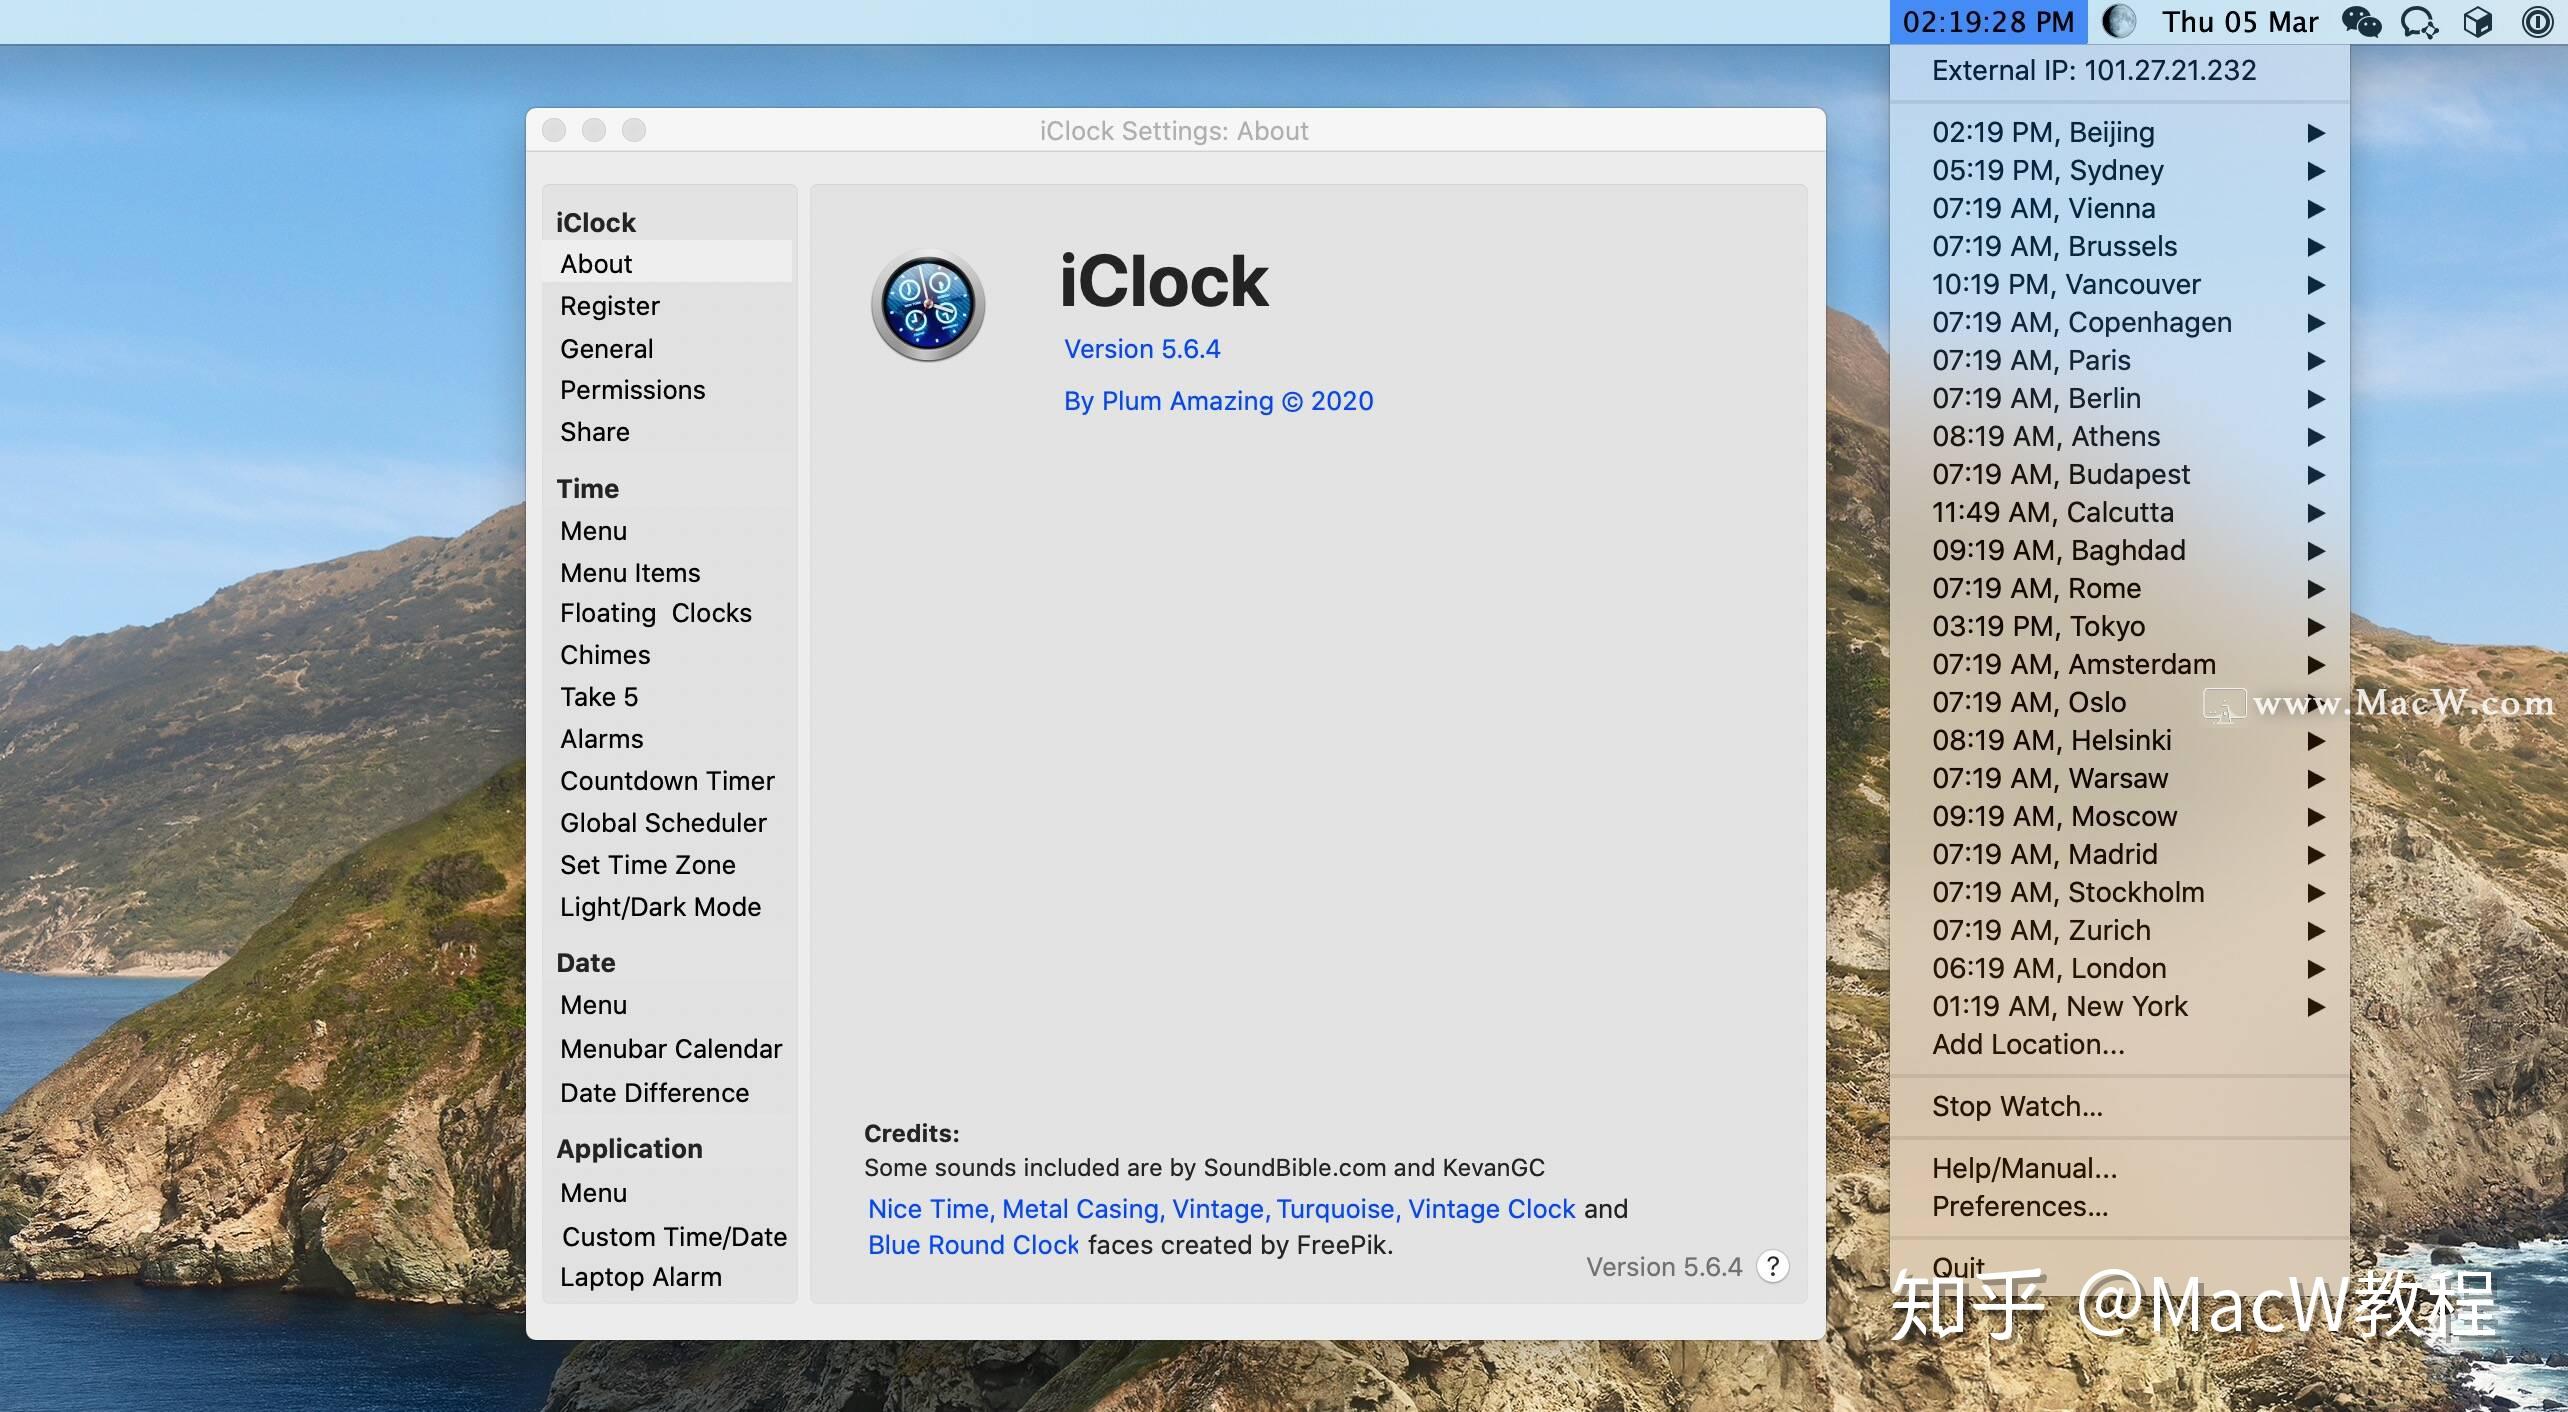Select Countdown Timer in the sidebar
Screen dimensions: 2568x1412
pyautogui.click(x=668, y=780)
